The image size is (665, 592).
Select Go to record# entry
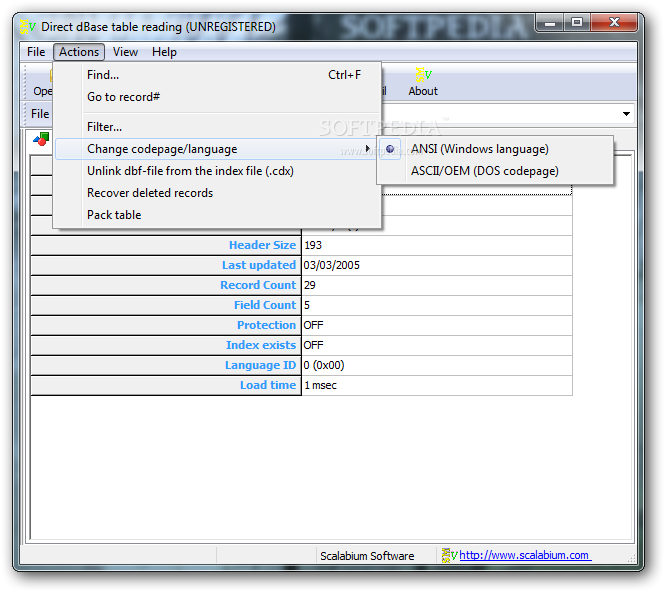[x=218, y=97]
